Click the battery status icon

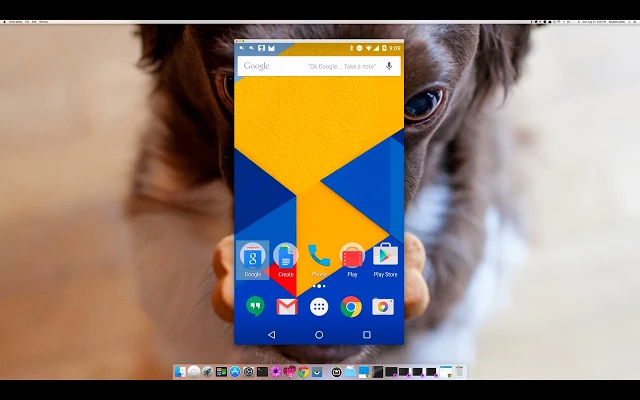click(384, 48)
